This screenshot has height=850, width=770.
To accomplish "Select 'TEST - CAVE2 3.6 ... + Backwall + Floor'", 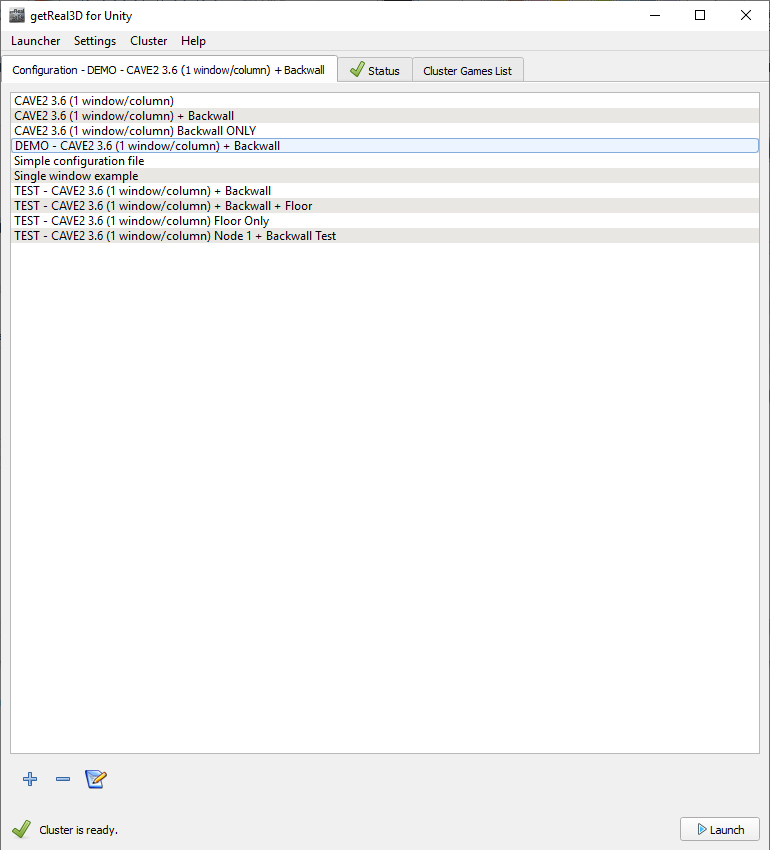I will 384,206.
